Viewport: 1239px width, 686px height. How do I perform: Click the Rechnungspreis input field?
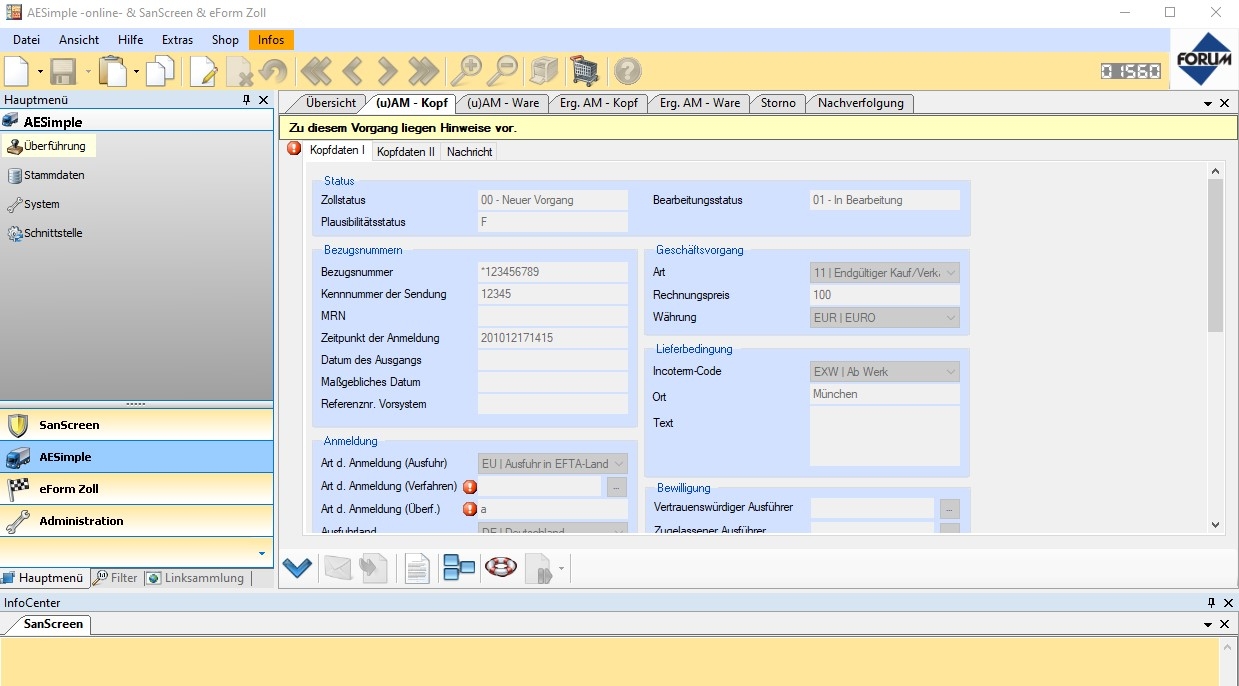coord(885,295)
